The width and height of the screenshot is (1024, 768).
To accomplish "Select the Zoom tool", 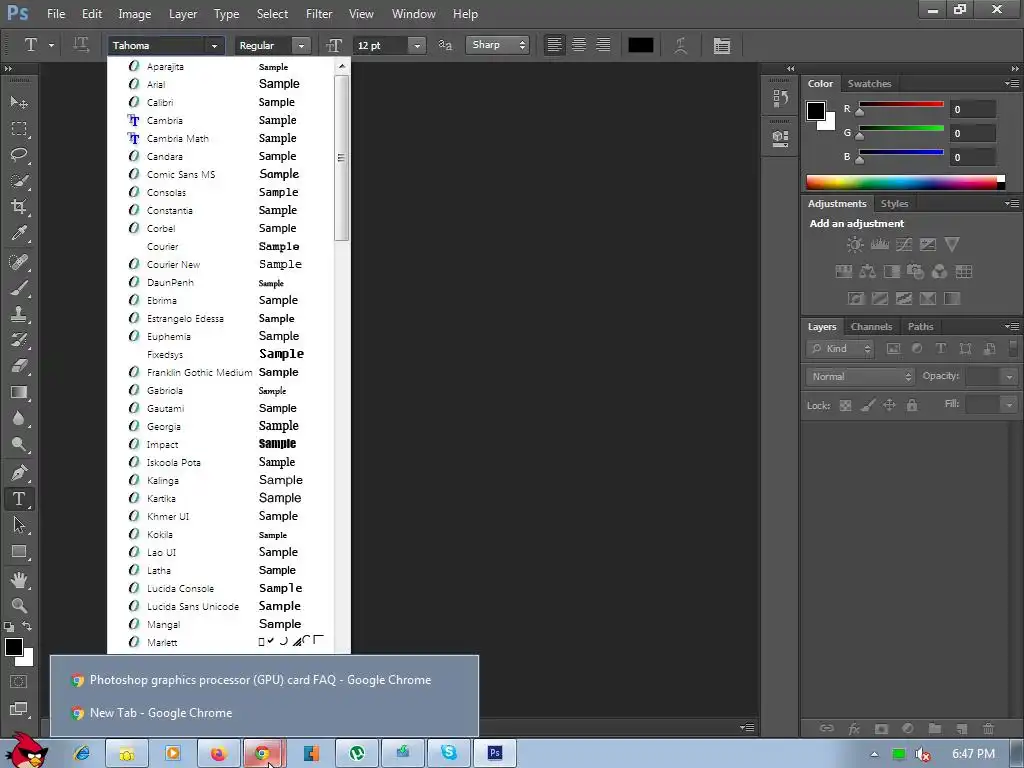I will click(x=19, y=605).
